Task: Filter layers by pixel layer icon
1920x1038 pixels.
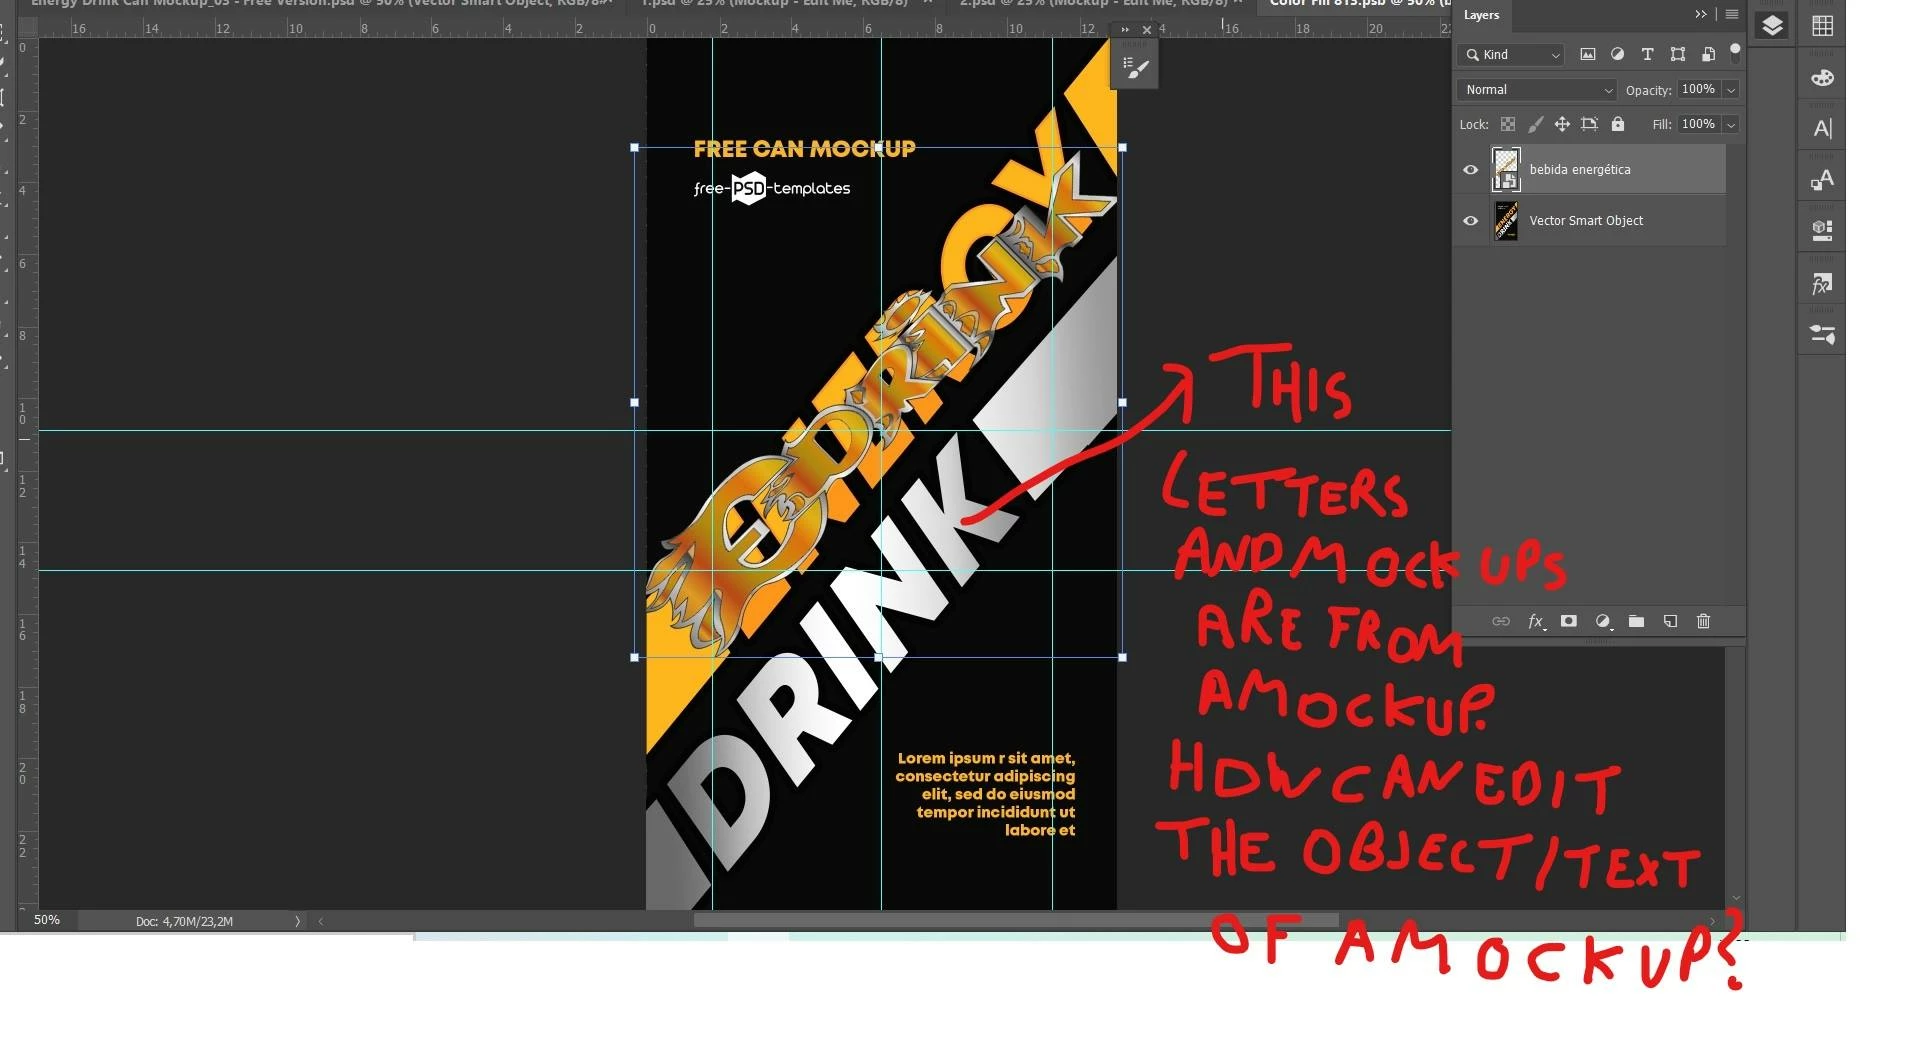Action: (x=1587, y=55)
